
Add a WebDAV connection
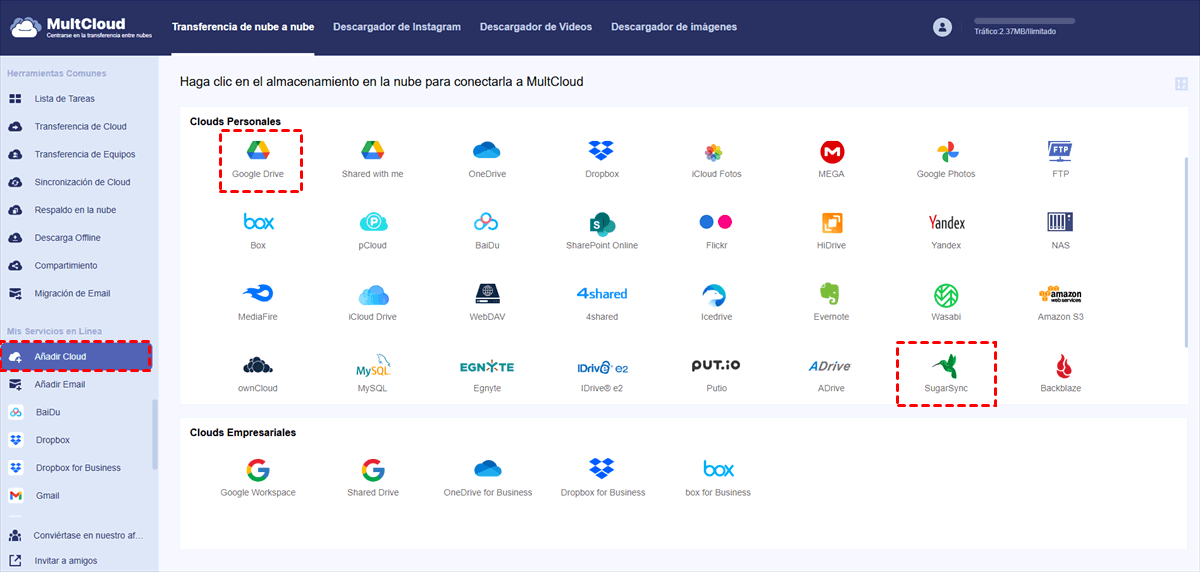point(486,303)
